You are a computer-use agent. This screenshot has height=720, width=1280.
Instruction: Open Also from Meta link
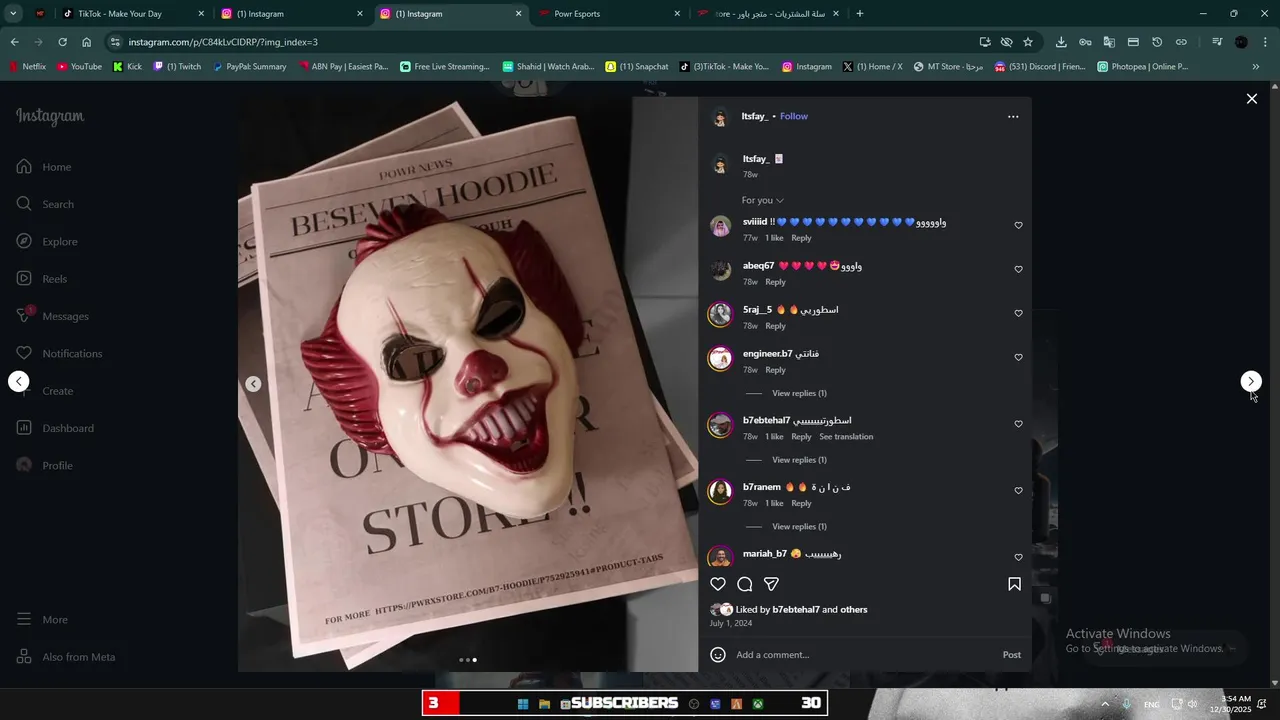coord(66,657)
